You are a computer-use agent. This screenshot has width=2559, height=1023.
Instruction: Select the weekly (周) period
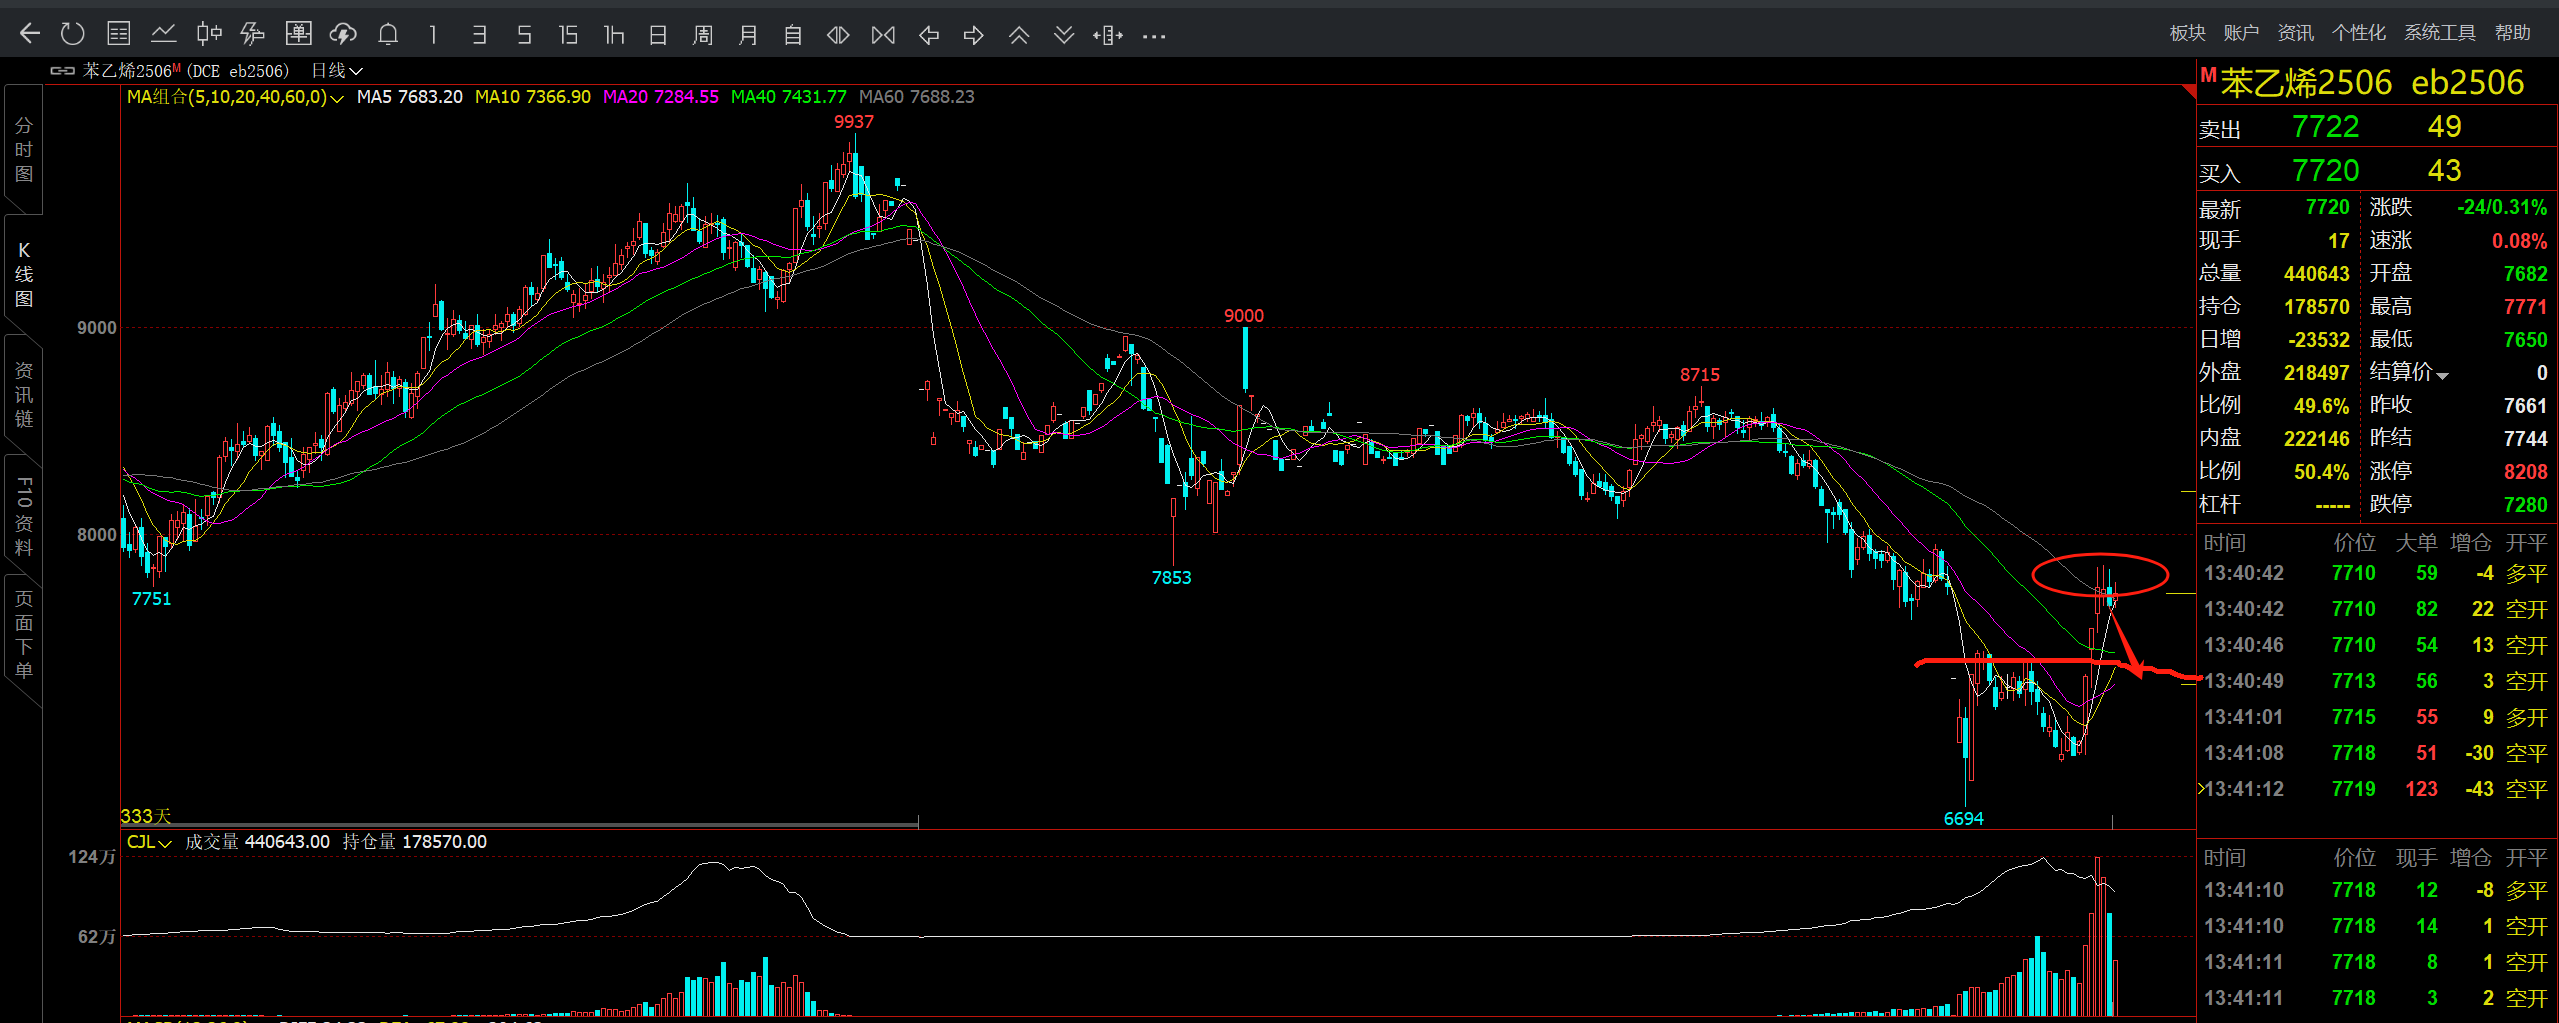coord(703,35)
